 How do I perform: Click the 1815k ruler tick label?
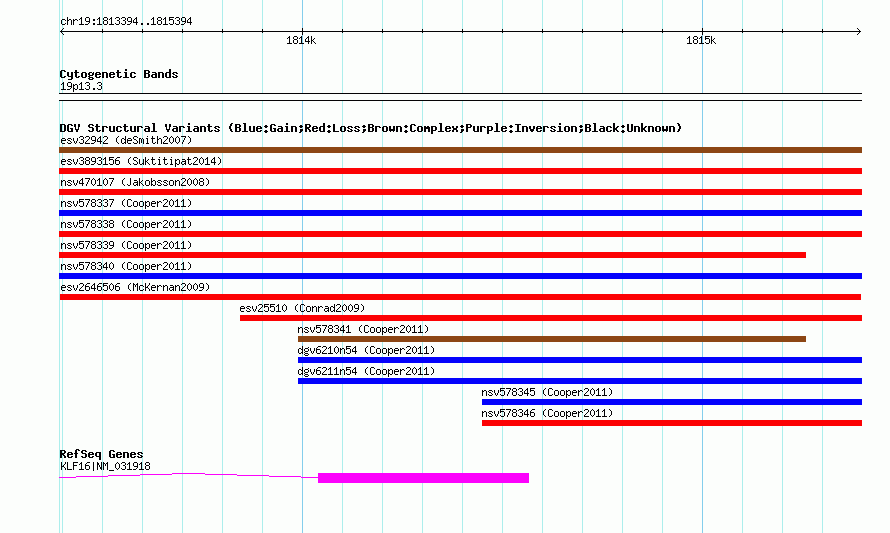[x=701, y=40]
